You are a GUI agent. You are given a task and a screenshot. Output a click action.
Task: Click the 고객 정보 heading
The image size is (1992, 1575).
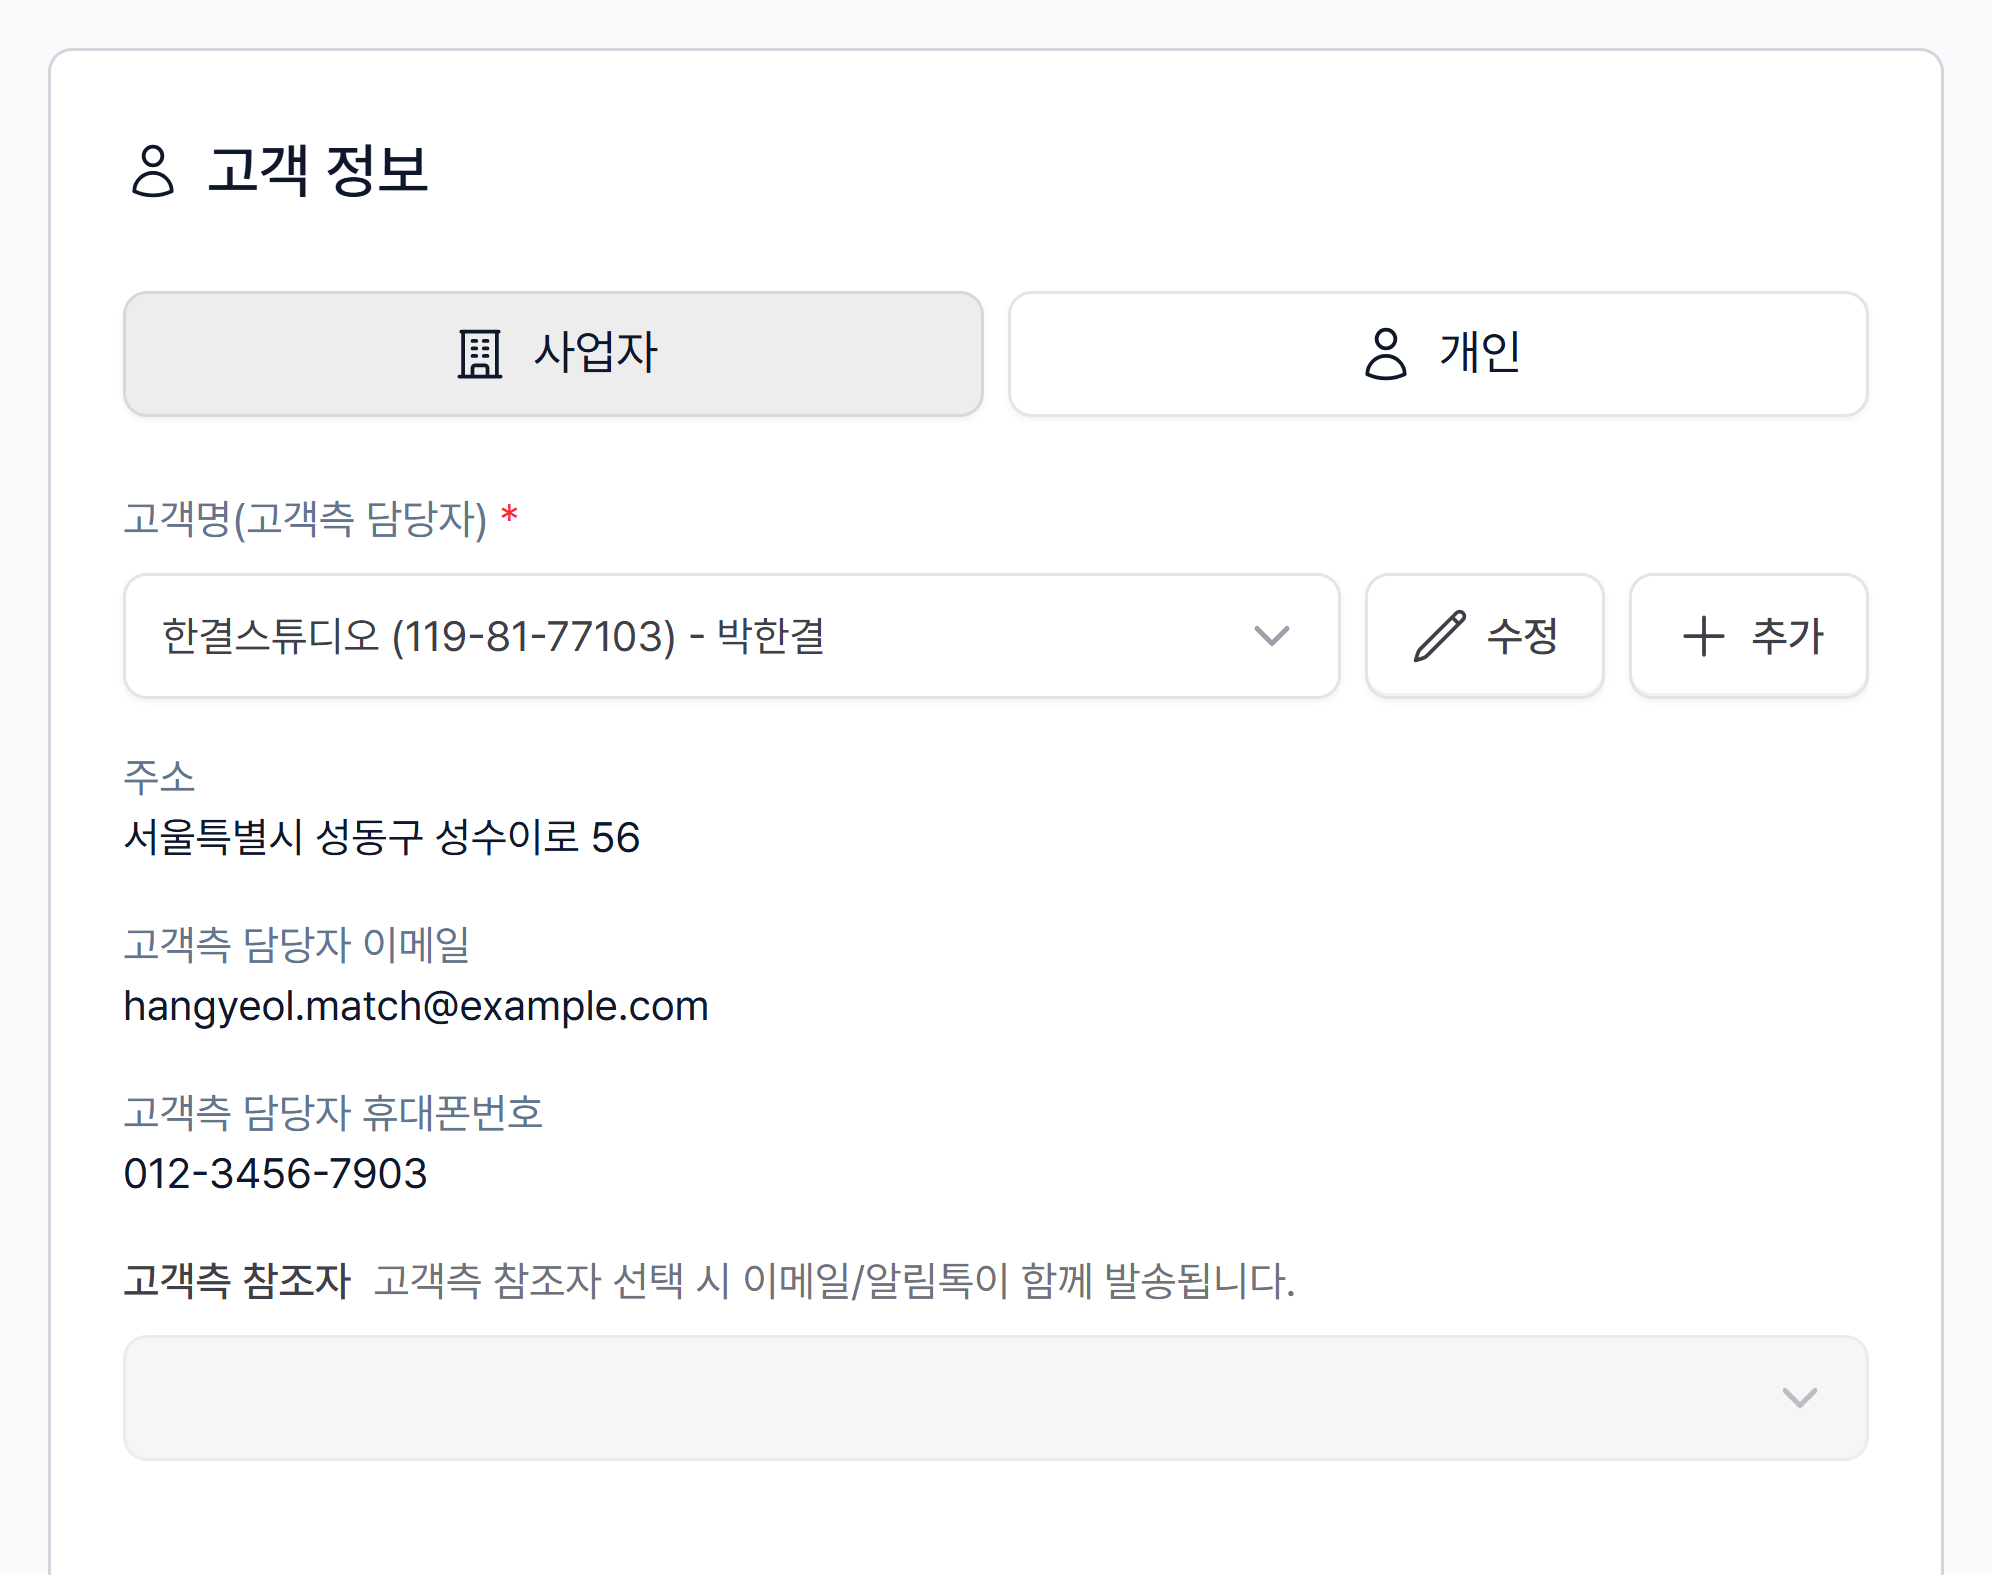tap(318, 170)
